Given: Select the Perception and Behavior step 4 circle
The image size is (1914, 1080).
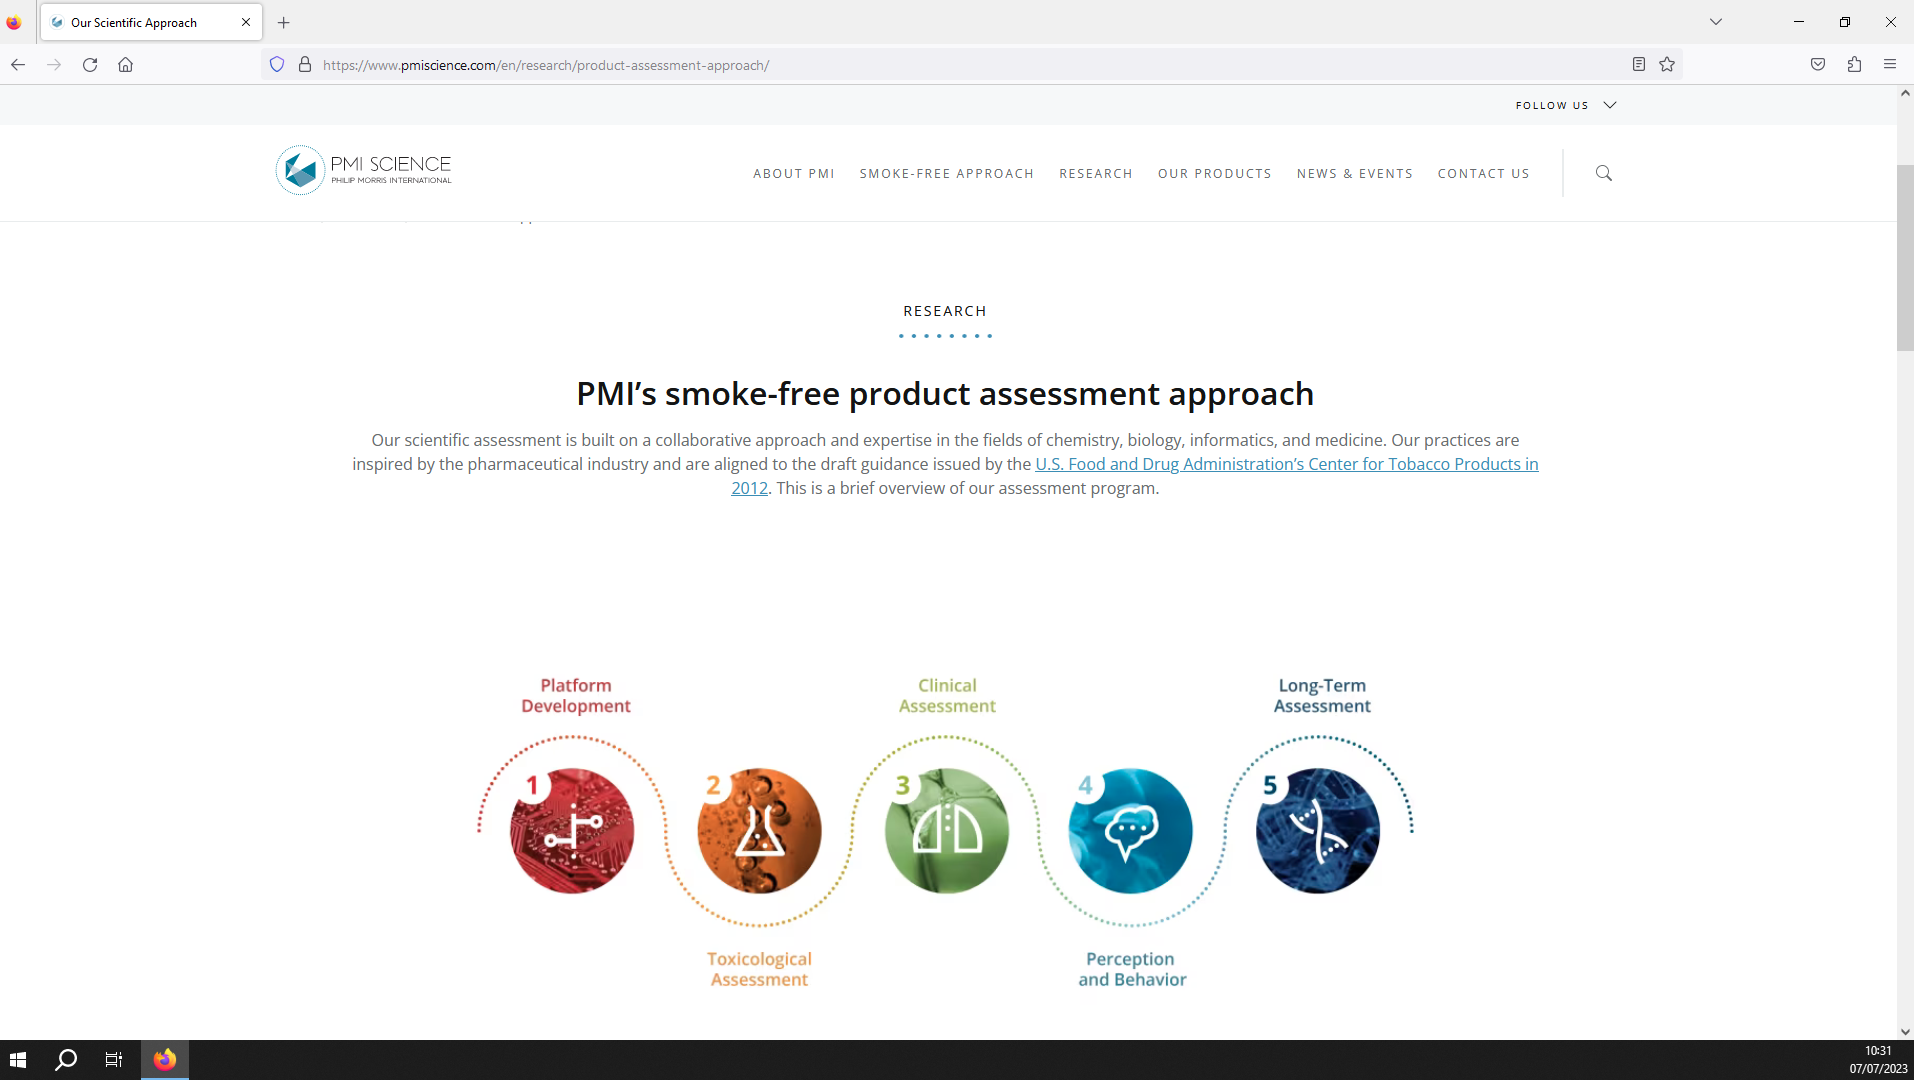Looking at the screenshot, I should tap(1131, 830).
